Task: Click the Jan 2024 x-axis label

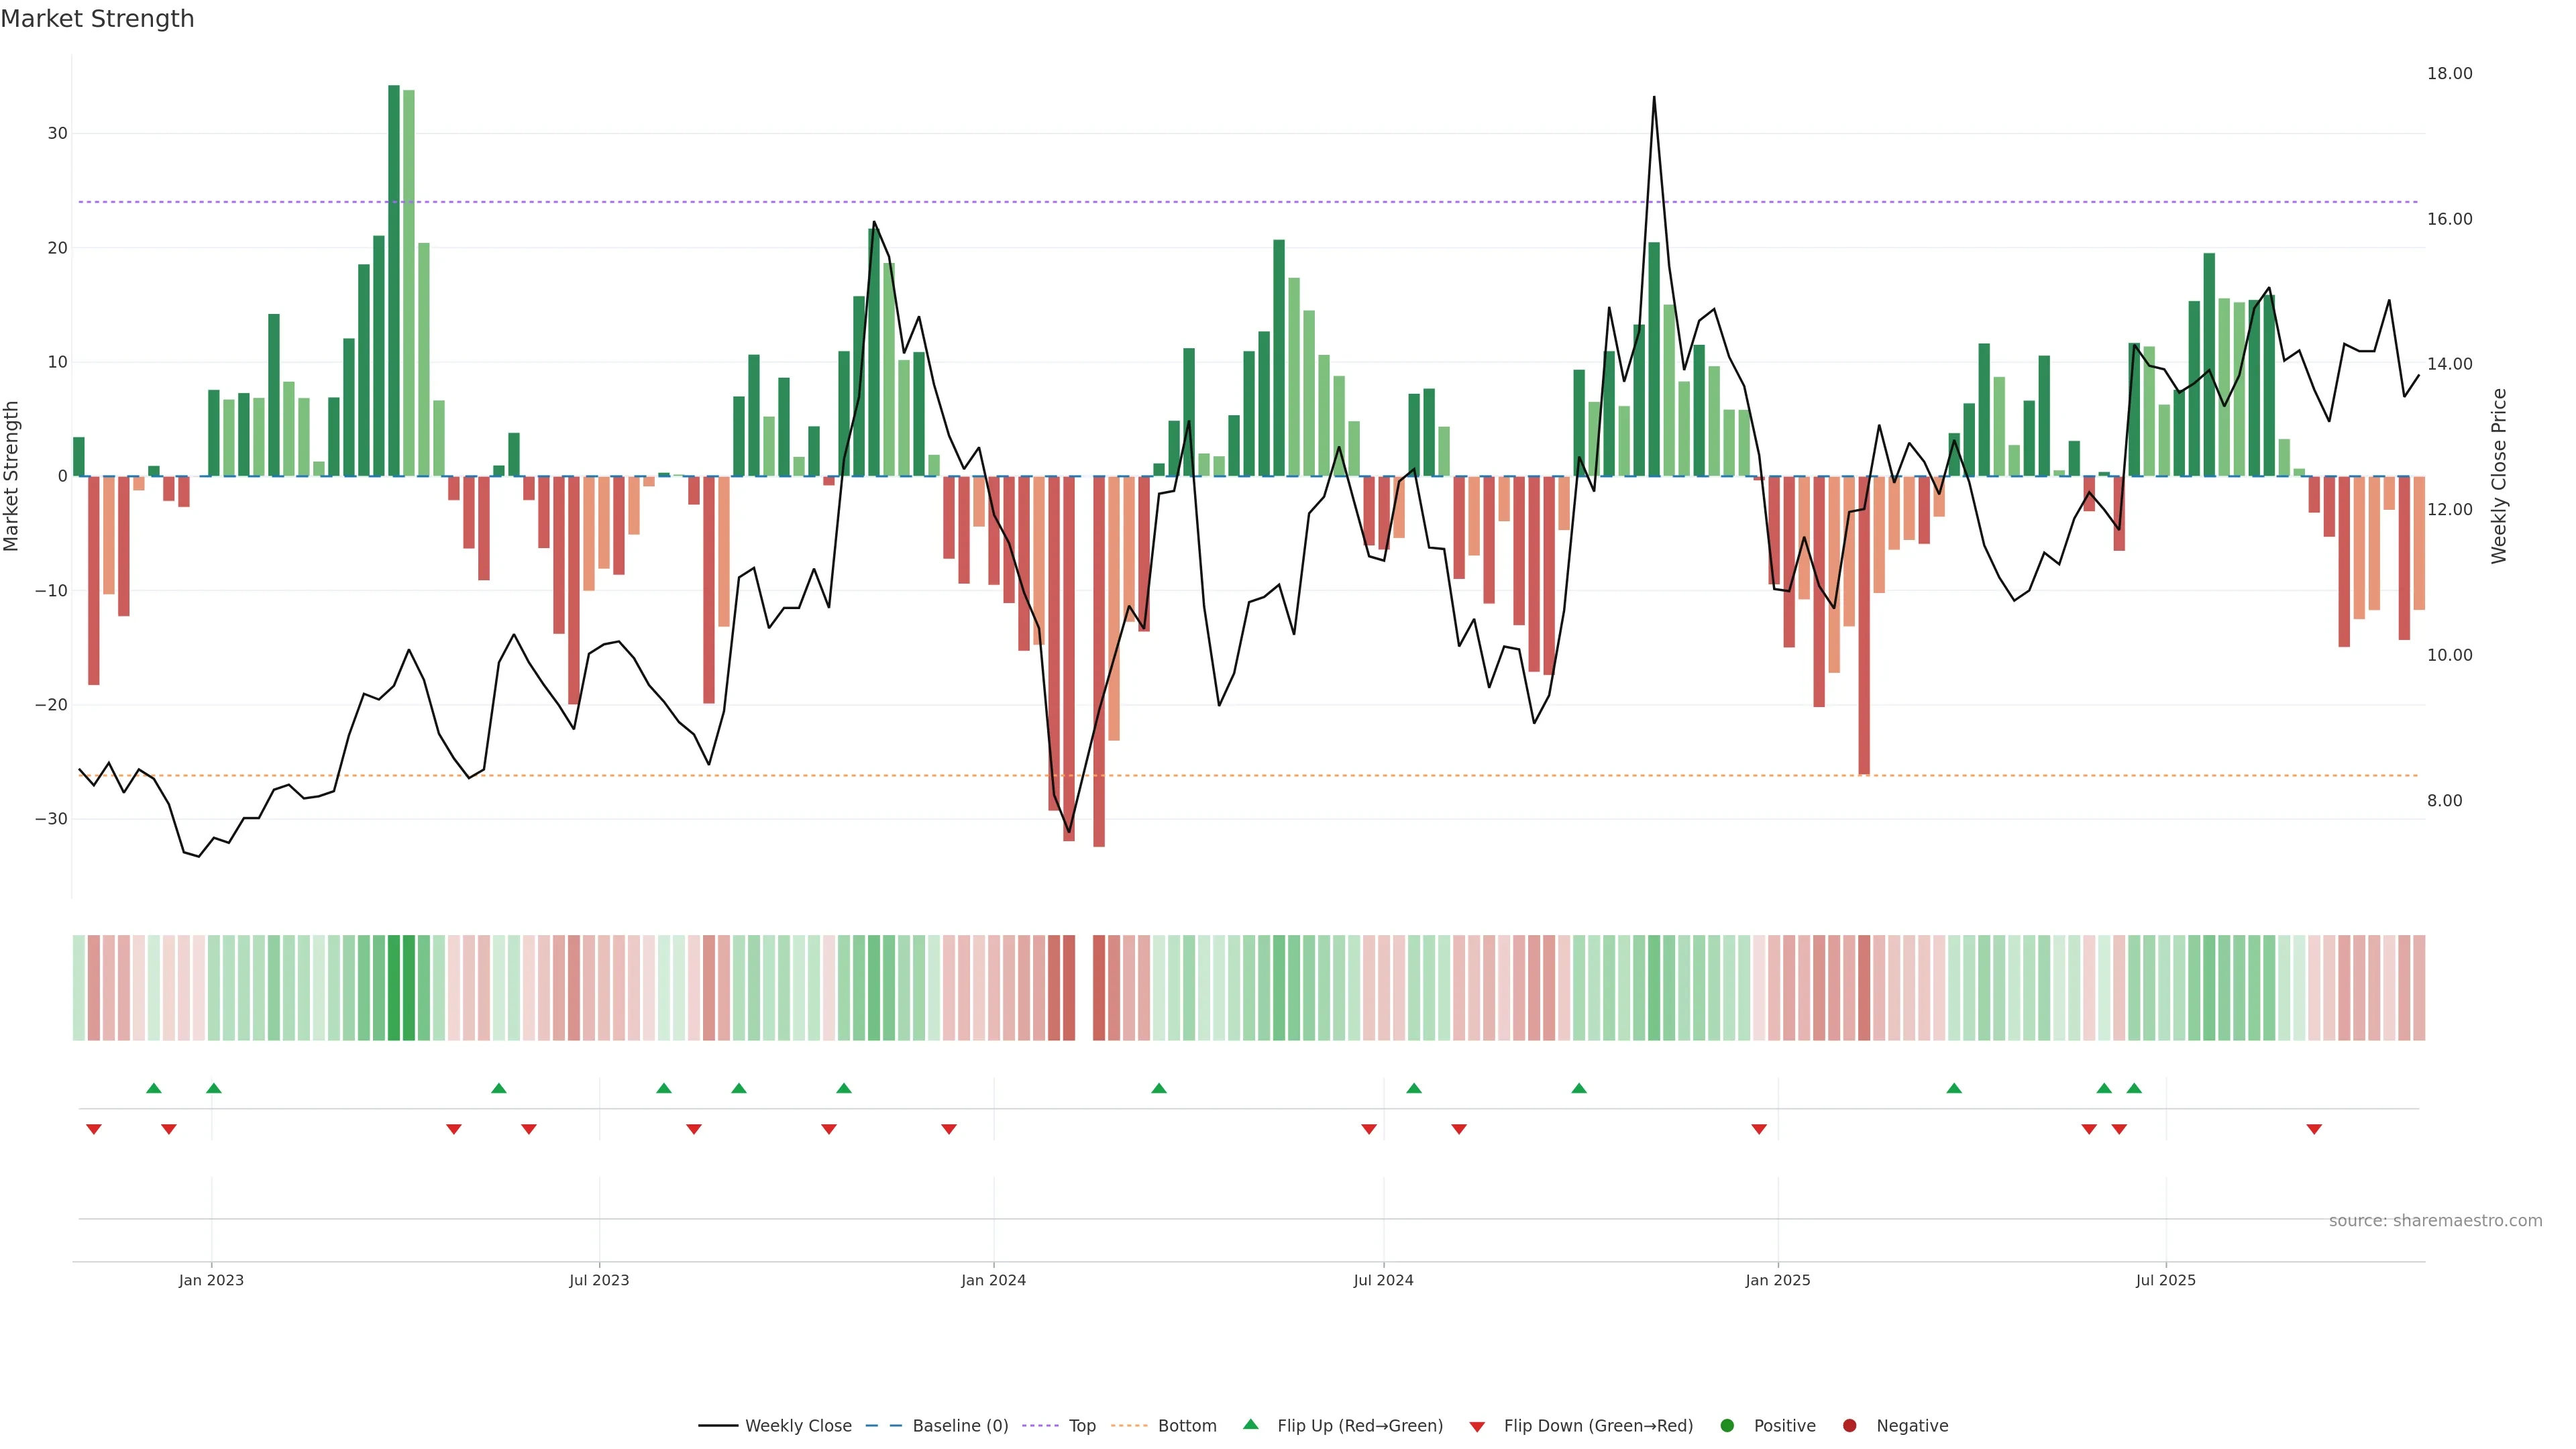Action: [993, 1280]
